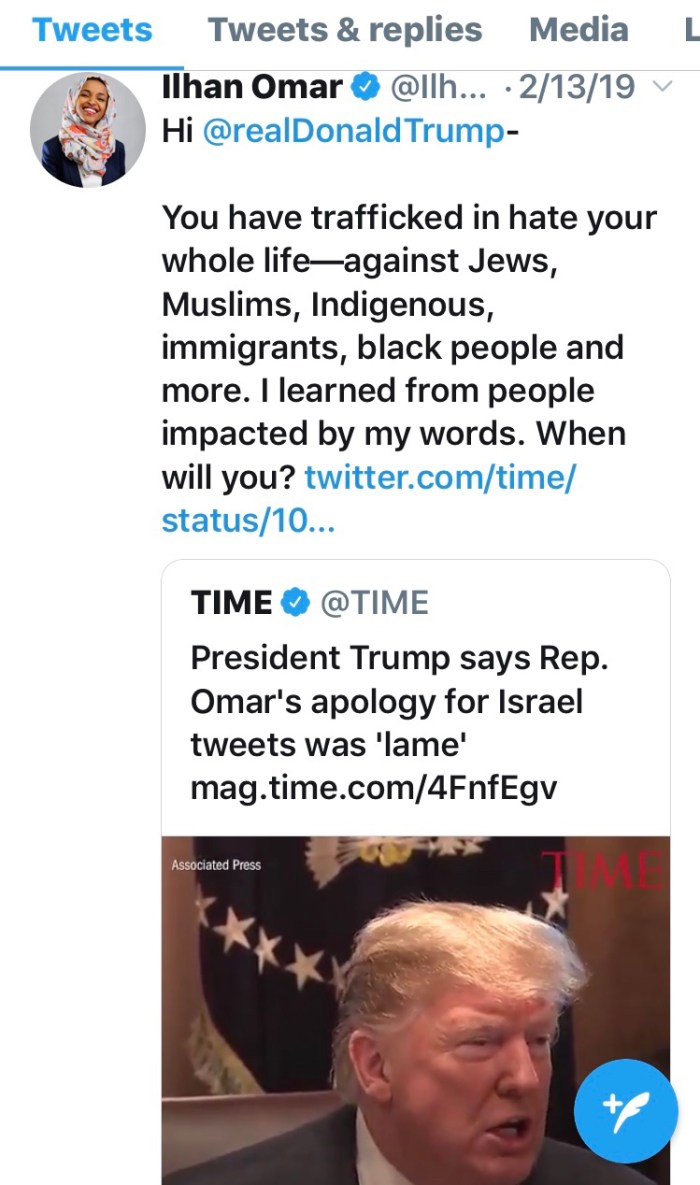
Task: Click the bold TIME account name in quoted tweet
Action: [231, 602]
